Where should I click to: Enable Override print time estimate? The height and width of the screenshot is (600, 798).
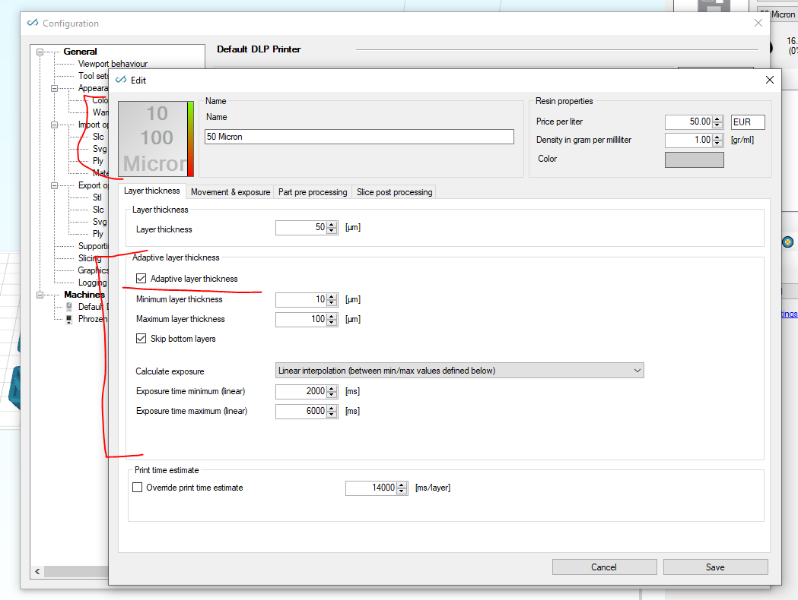137,488
